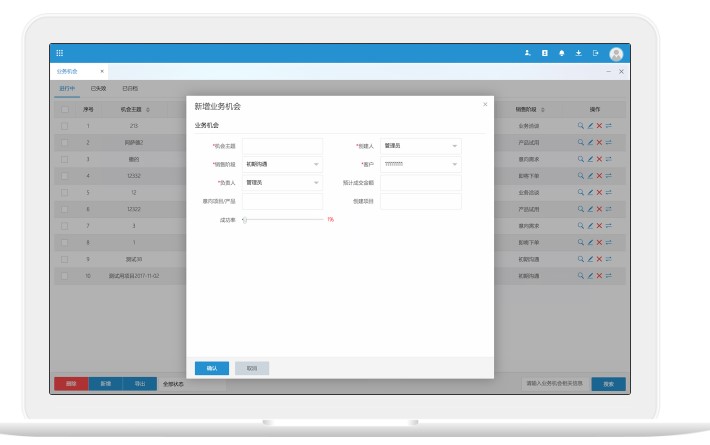Screen dimensions: 710x445
Task: Check the checkbox for row 5
Action: (x=65, y=192)
